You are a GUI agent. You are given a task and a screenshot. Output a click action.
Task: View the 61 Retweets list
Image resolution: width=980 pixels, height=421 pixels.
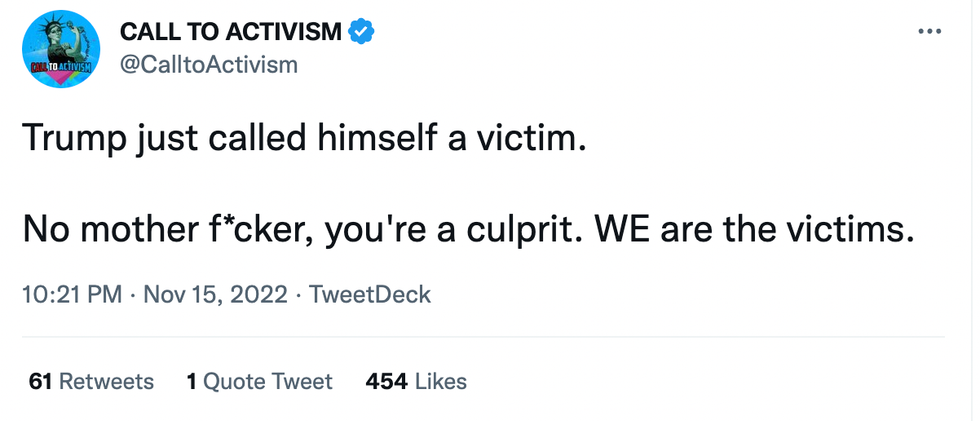(x=92, y=381)
